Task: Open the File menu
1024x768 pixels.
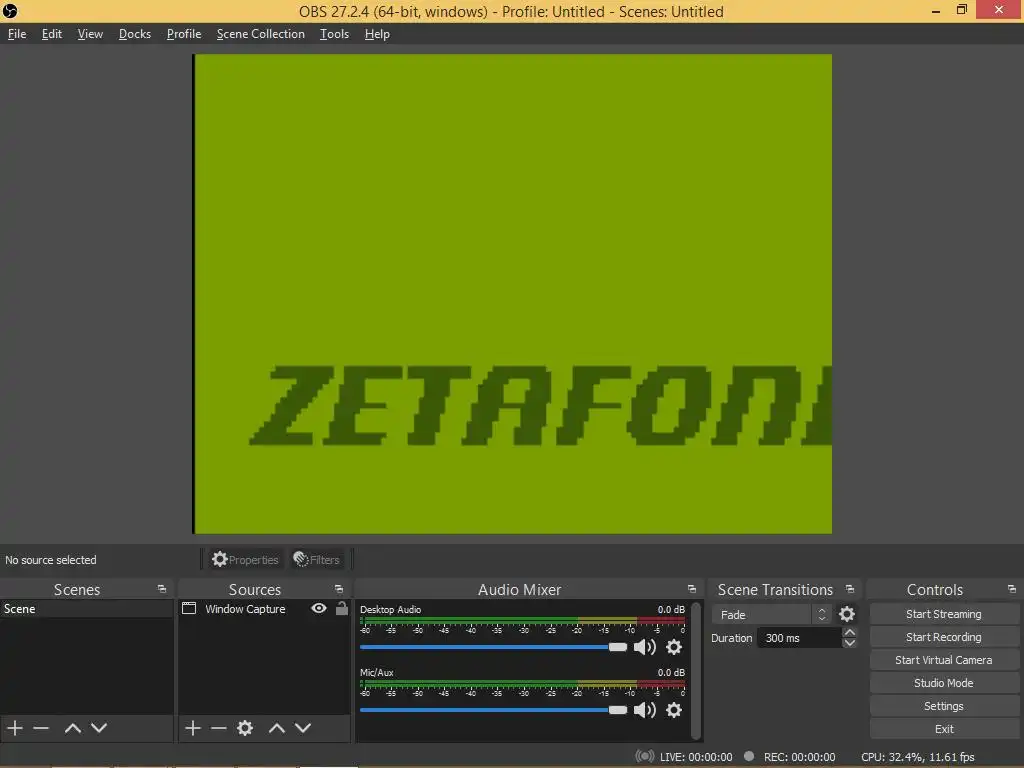Action: [x=17, y=34]
